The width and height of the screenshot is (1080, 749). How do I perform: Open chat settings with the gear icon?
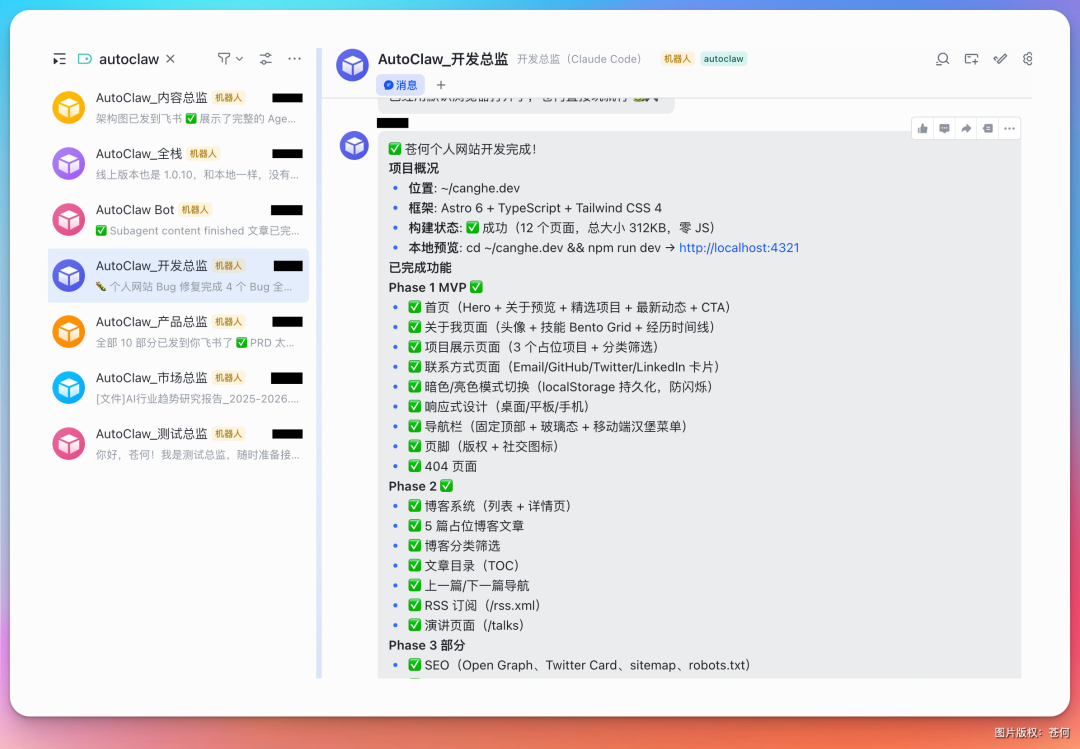pyautogui.click(x=1028, y=59)
